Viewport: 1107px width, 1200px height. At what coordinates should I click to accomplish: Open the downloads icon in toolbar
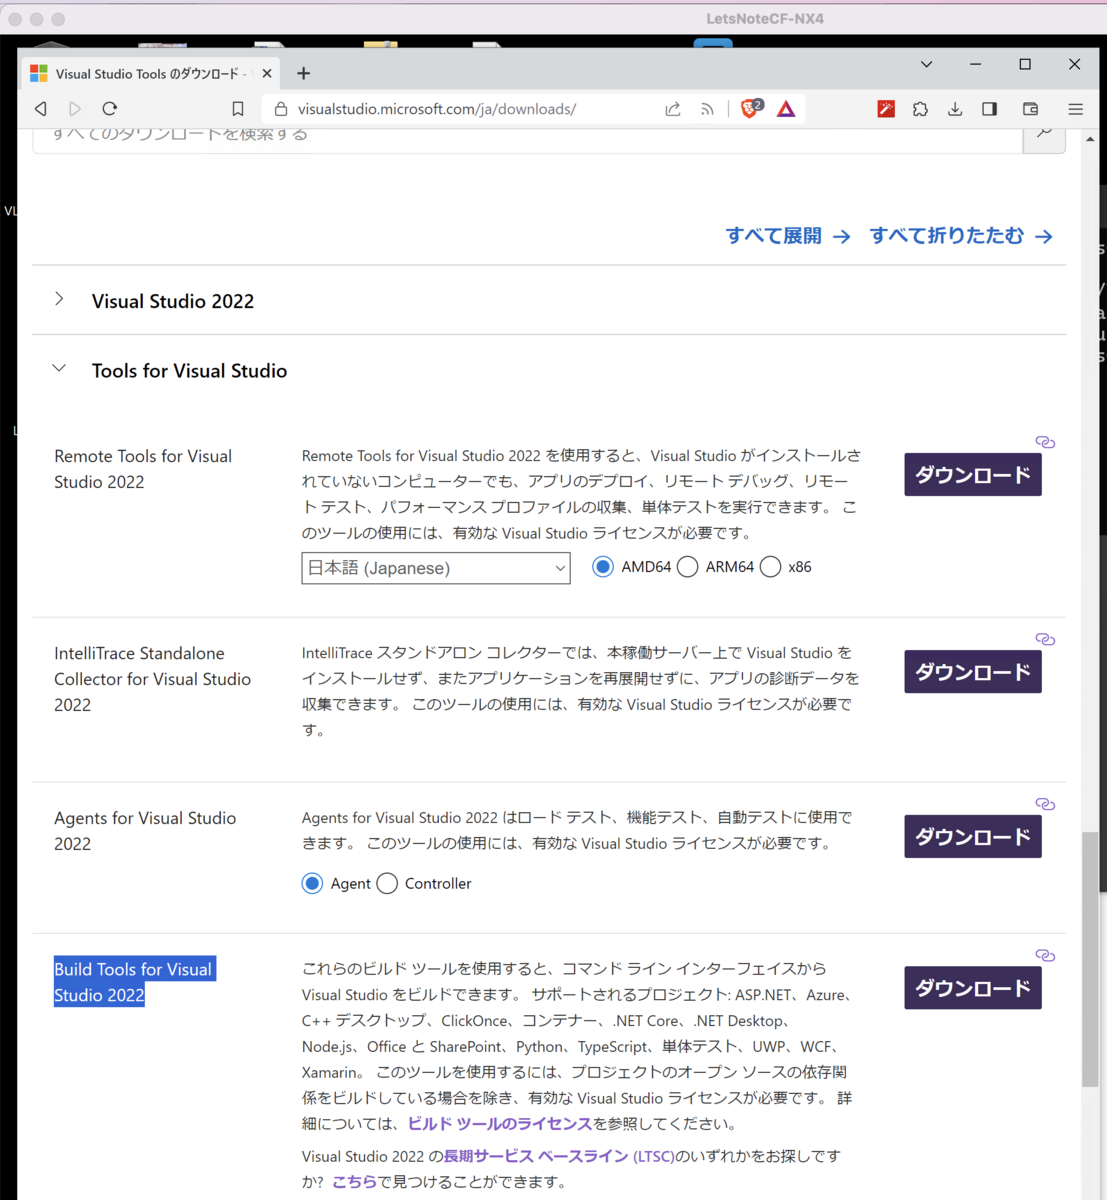point(955,109)
